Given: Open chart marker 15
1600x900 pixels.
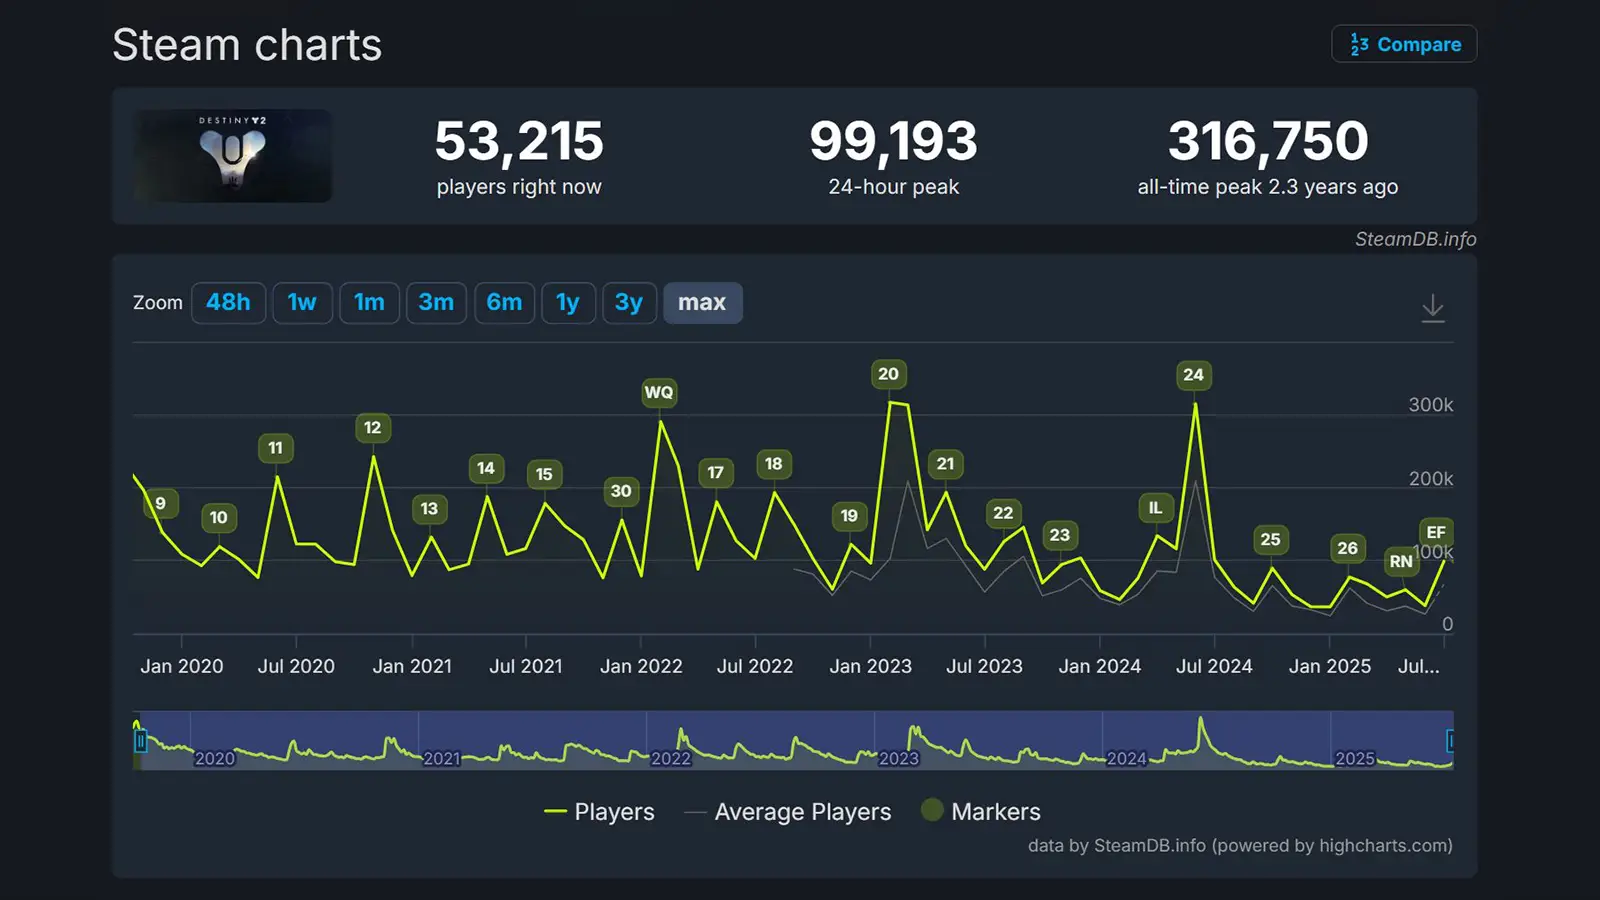Looking at the screenshot, I should [544, 474].
